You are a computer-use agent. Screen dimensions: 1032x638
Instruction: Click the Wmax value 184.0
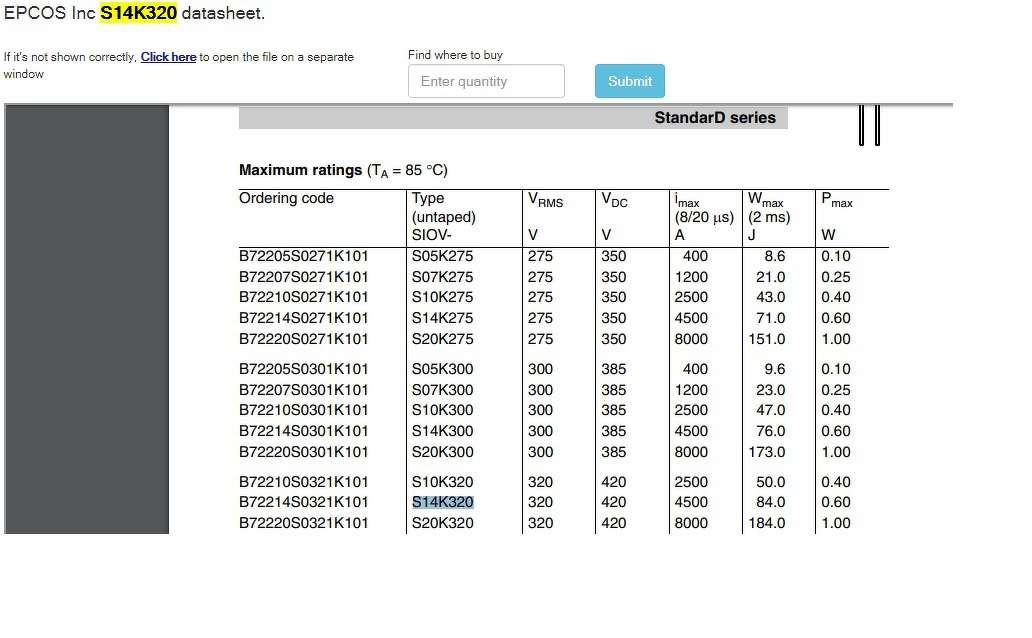pos(767,523)
